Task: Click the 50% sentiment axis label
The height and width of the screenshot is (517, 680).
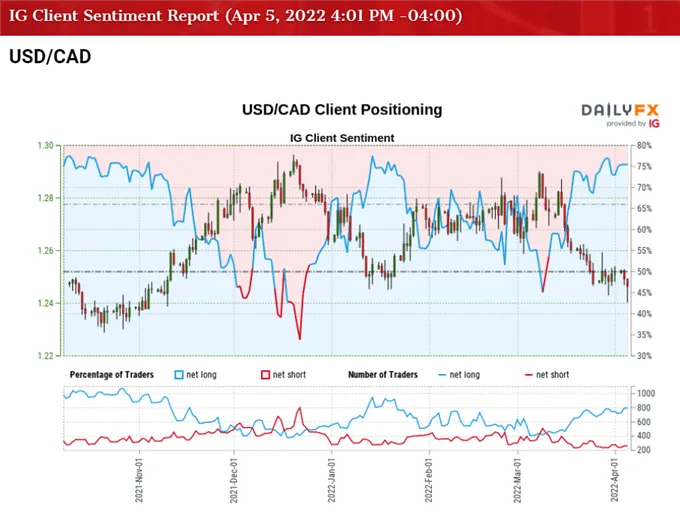Action: 644,272
